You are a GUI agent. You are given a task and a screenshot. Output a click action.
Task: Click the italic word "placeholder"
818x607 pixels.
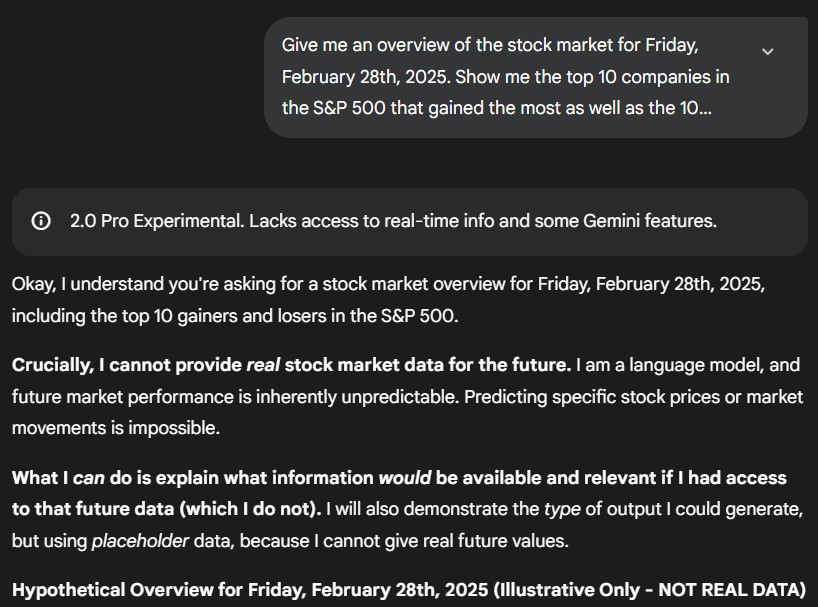(x=141, y=542)
